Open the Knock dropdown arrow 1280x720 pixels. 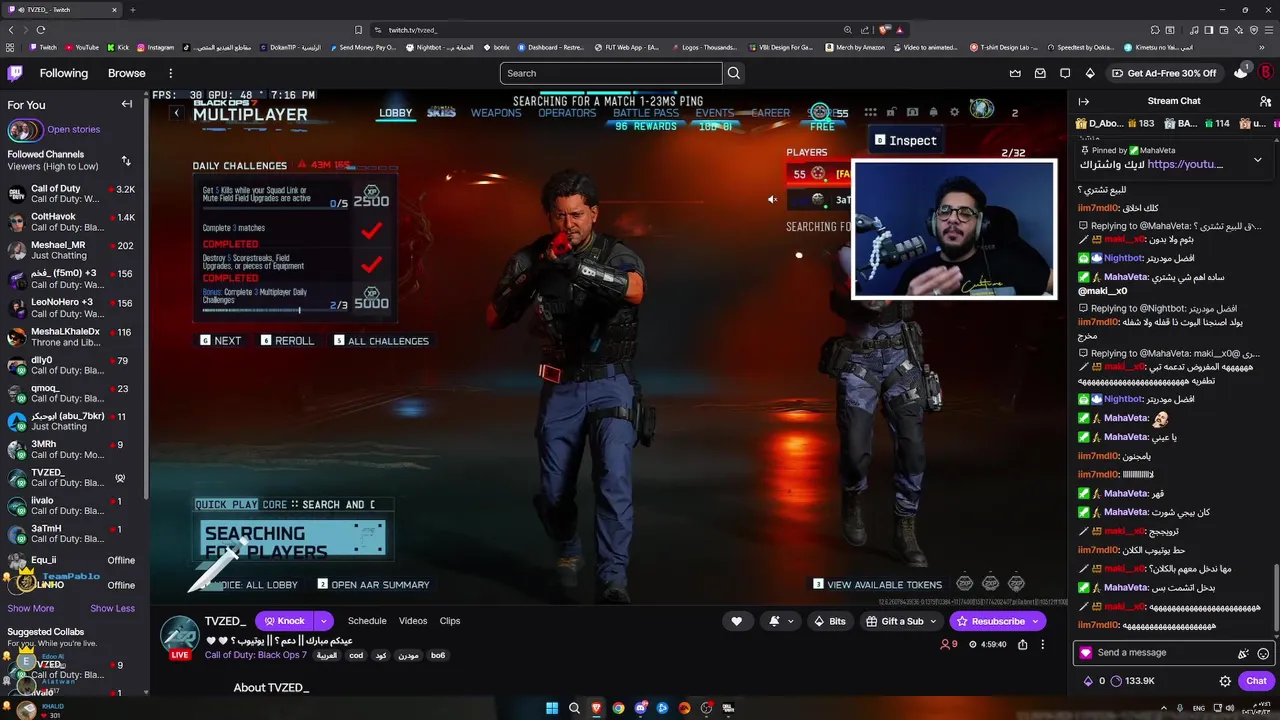[x=323, y=621]
